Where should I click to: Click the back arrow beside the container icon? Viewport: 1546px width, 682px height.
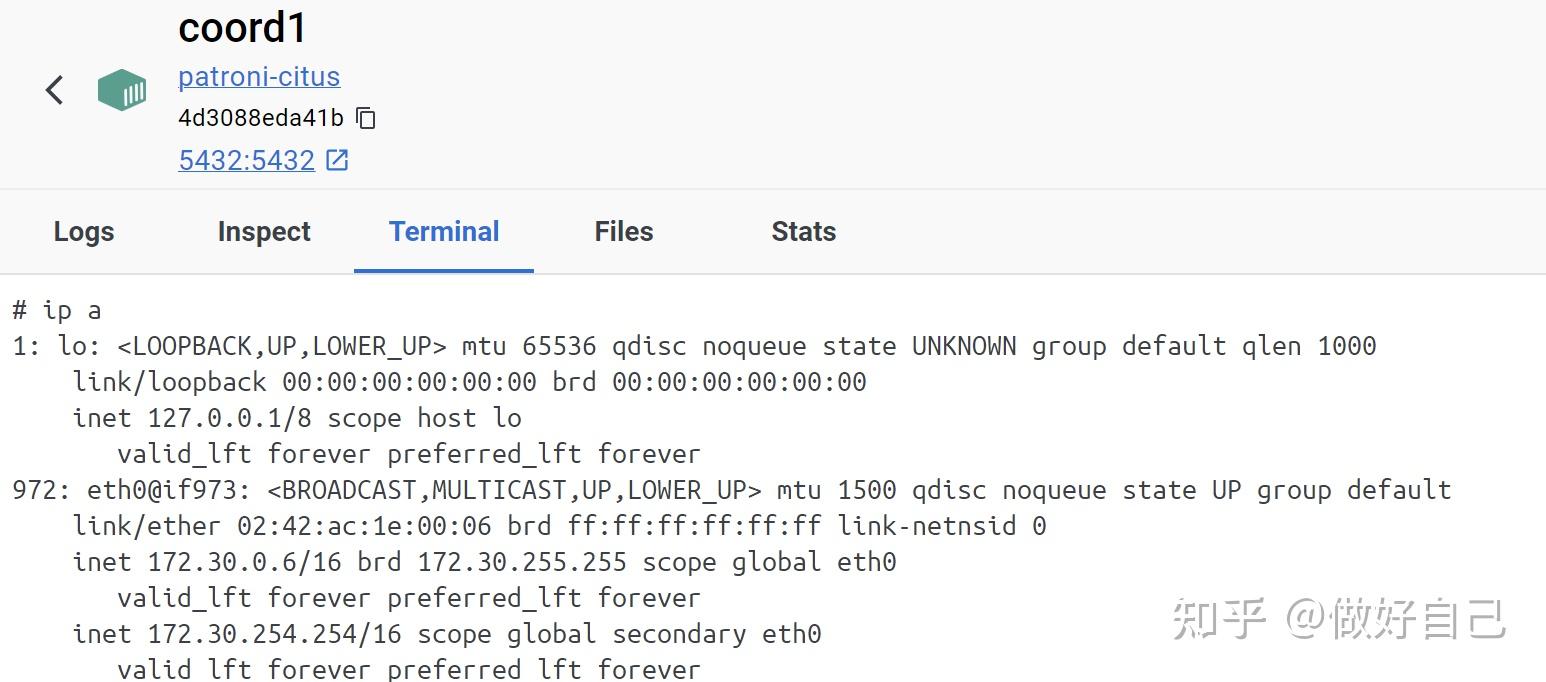click(x=53, y=90)
